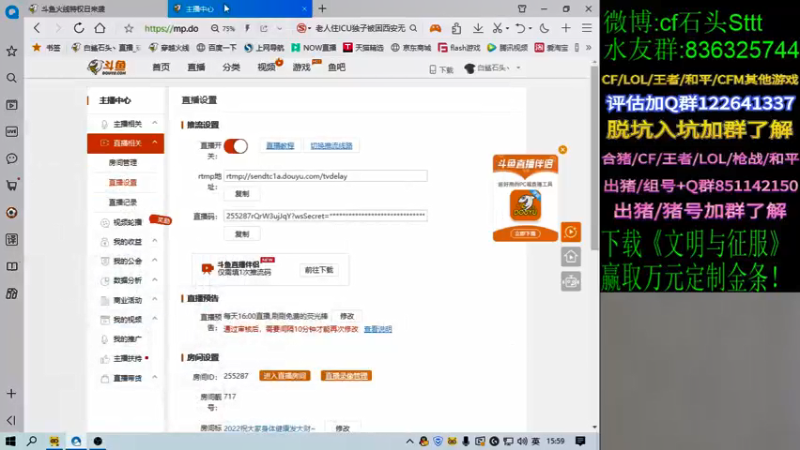Show hidden system tray icons chevron
Viewport: 800px width, 450px height.
409,441
